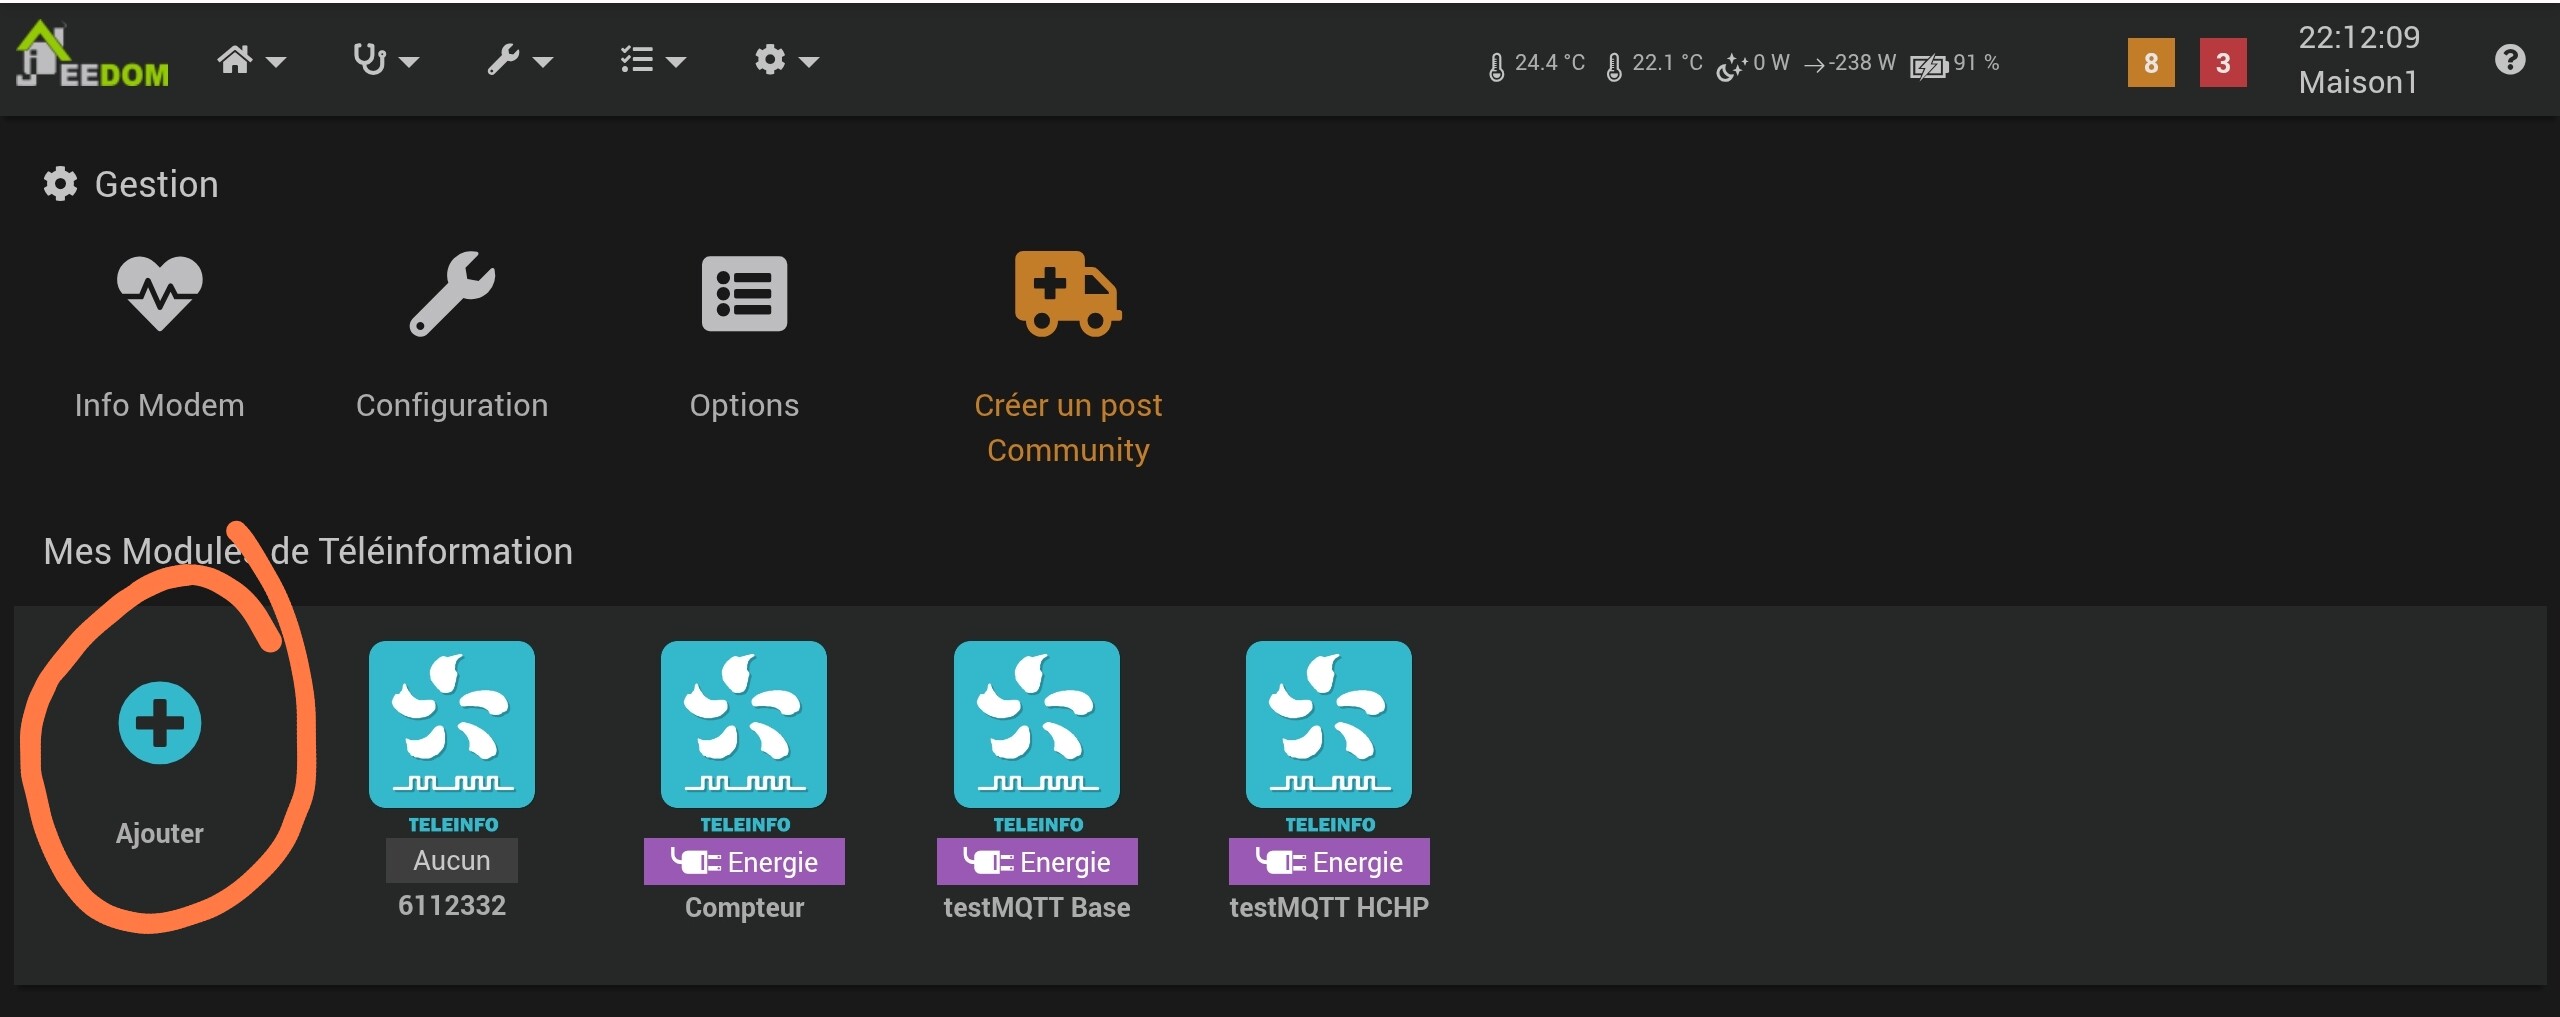Click Créer un post Community link
This screenshot has width=2560, height=1017.
point(1068,427)
